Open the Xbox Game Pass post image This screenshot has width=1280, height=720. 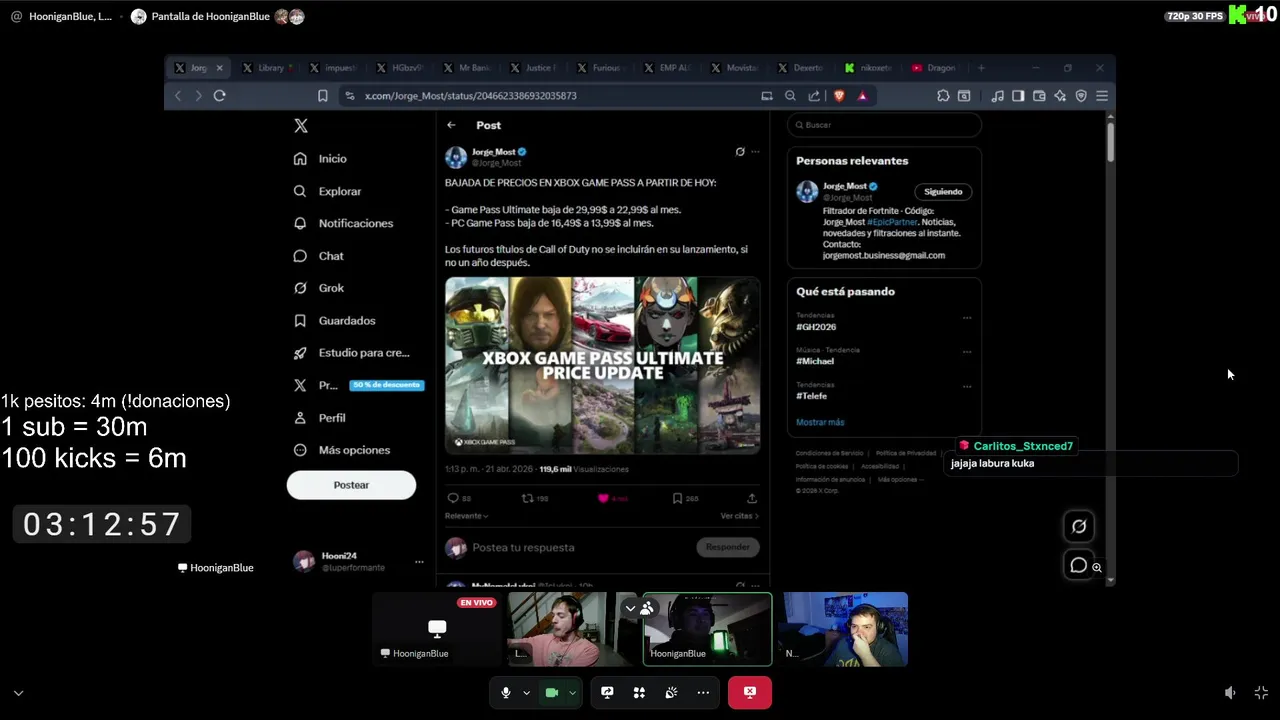(x=602, y=366)
